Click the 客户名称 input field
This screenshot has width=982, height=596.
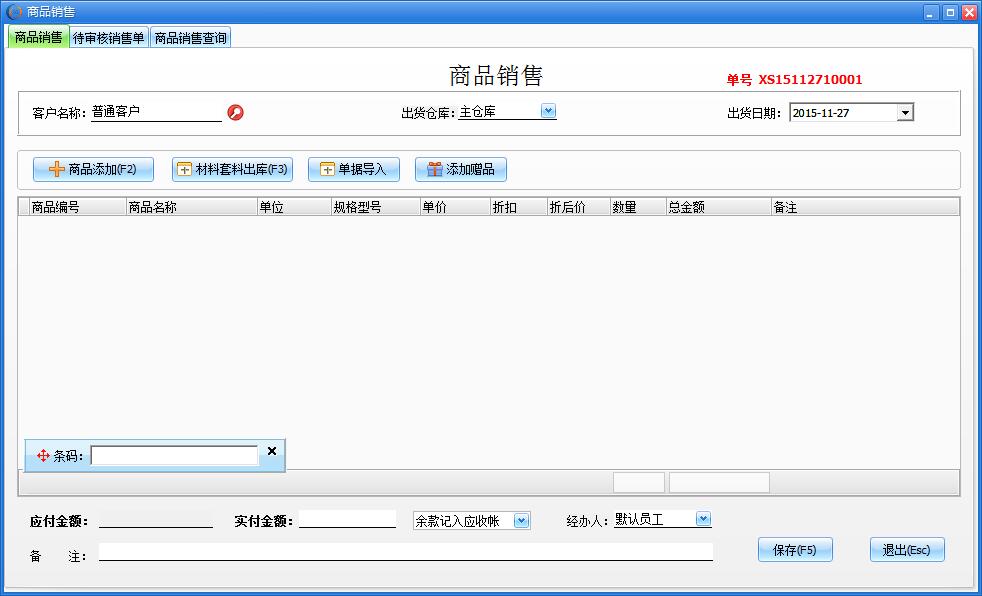157,112
